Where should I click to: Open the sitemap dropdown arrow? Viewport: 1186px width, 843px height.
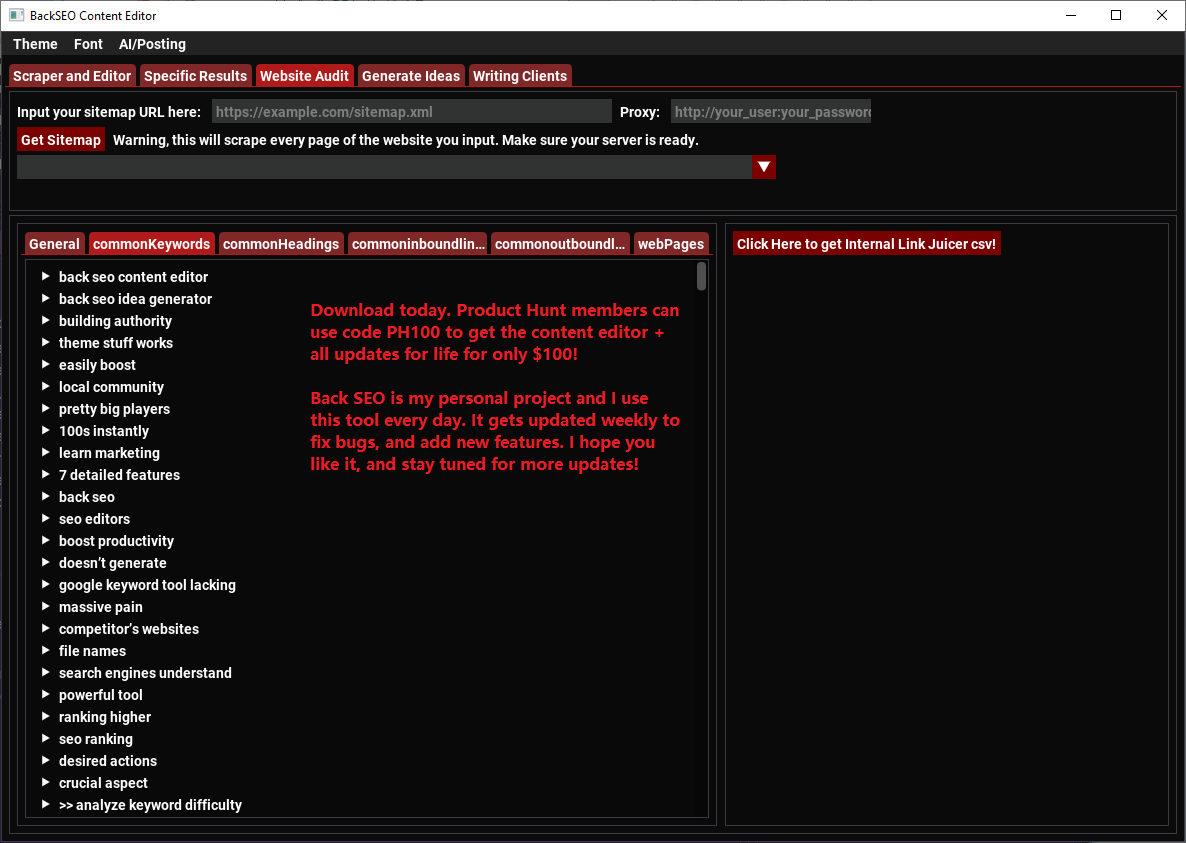point(764,167)
